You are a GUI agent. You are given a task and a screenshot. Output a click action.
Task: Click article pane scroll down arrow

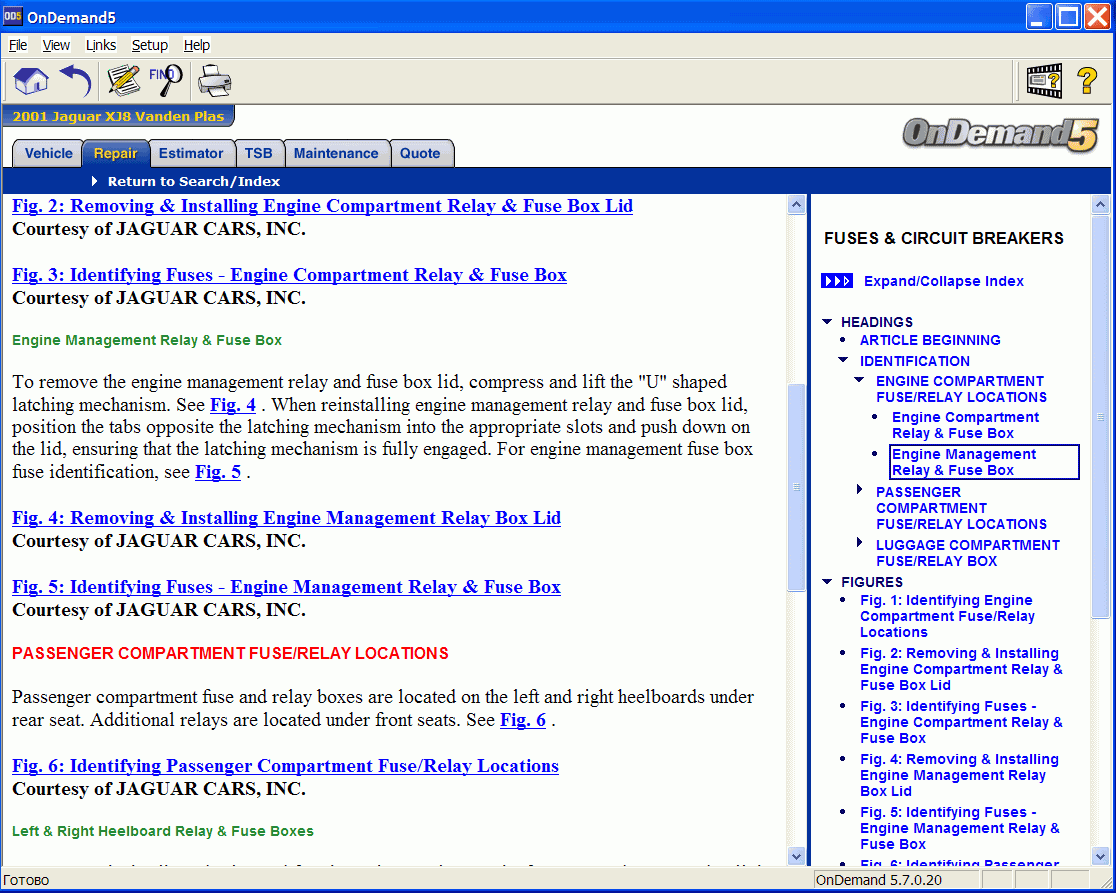(x=796, y=855)
